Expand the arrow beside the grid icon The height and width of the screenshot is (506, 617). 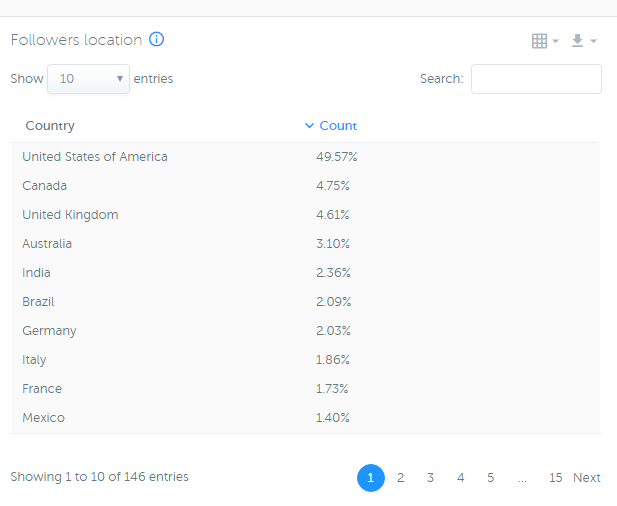tap(556, 41)
